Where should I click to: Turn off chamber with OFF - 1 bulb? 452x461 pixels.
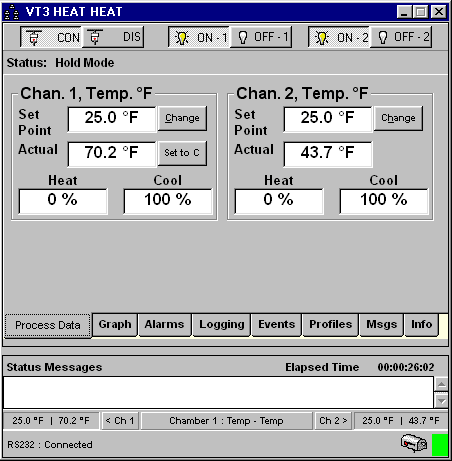pos(261,37)
